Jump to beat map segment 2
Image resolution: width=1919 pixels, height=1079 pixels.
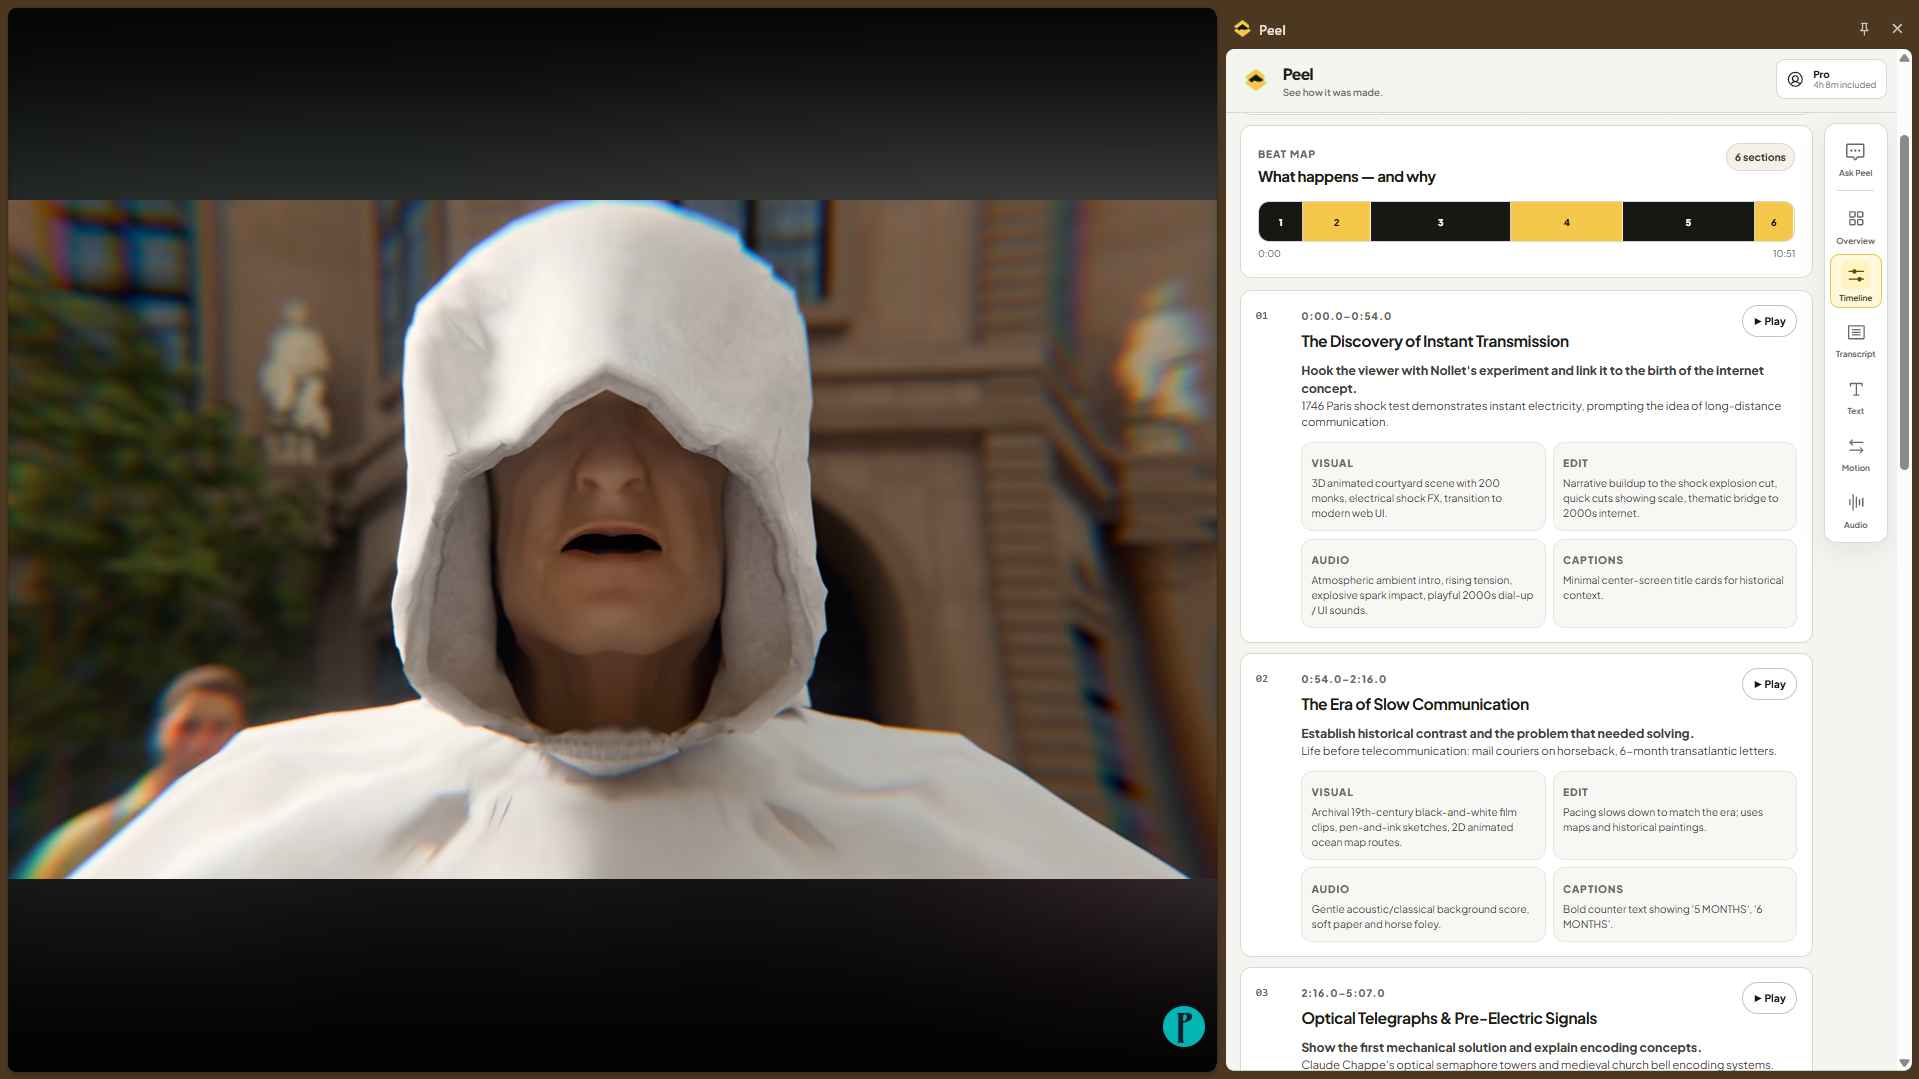pyautogui.click(x=1336, y=222)
